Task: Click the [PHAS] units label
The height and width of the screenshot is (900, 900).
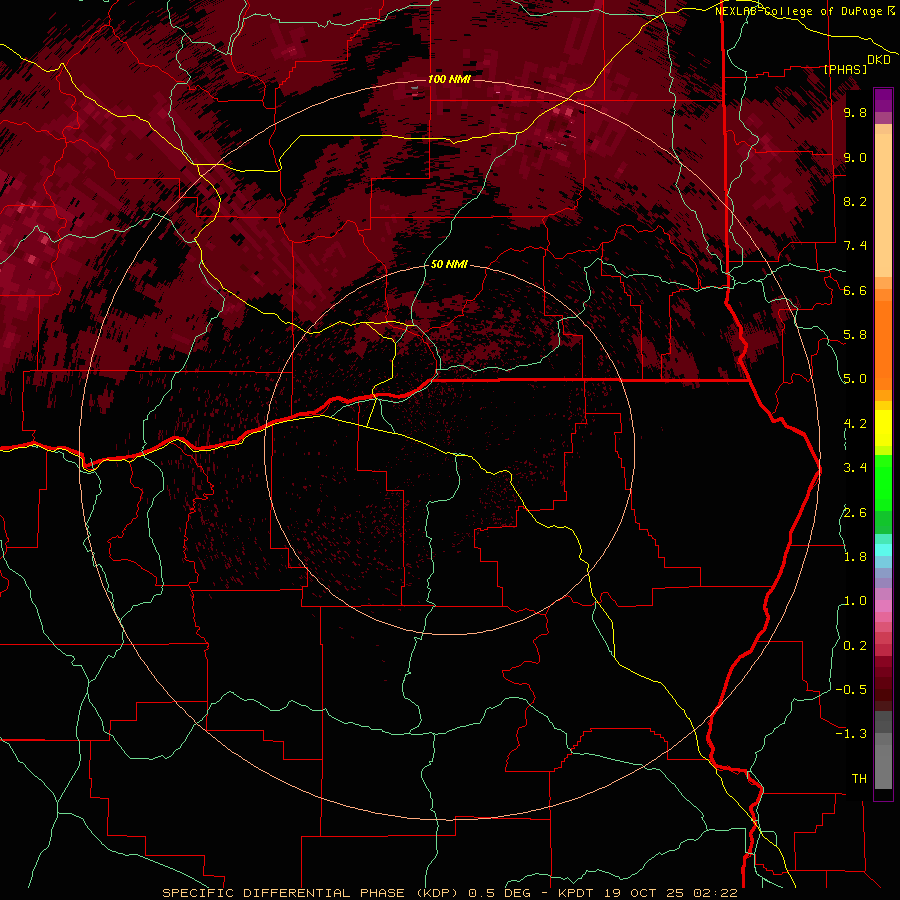Action: 845,69
